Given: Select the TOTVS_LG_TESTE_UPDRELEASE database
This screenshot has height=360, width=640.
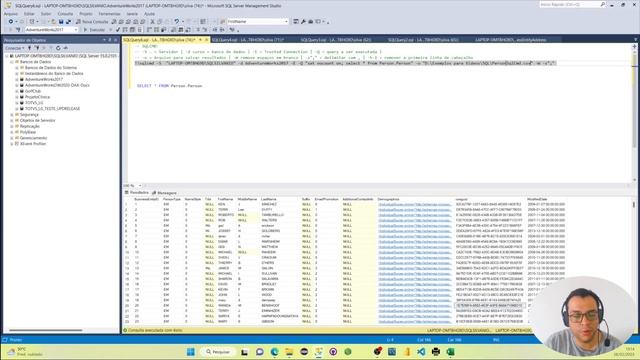Looking at the screenshot, I should 52,109.
